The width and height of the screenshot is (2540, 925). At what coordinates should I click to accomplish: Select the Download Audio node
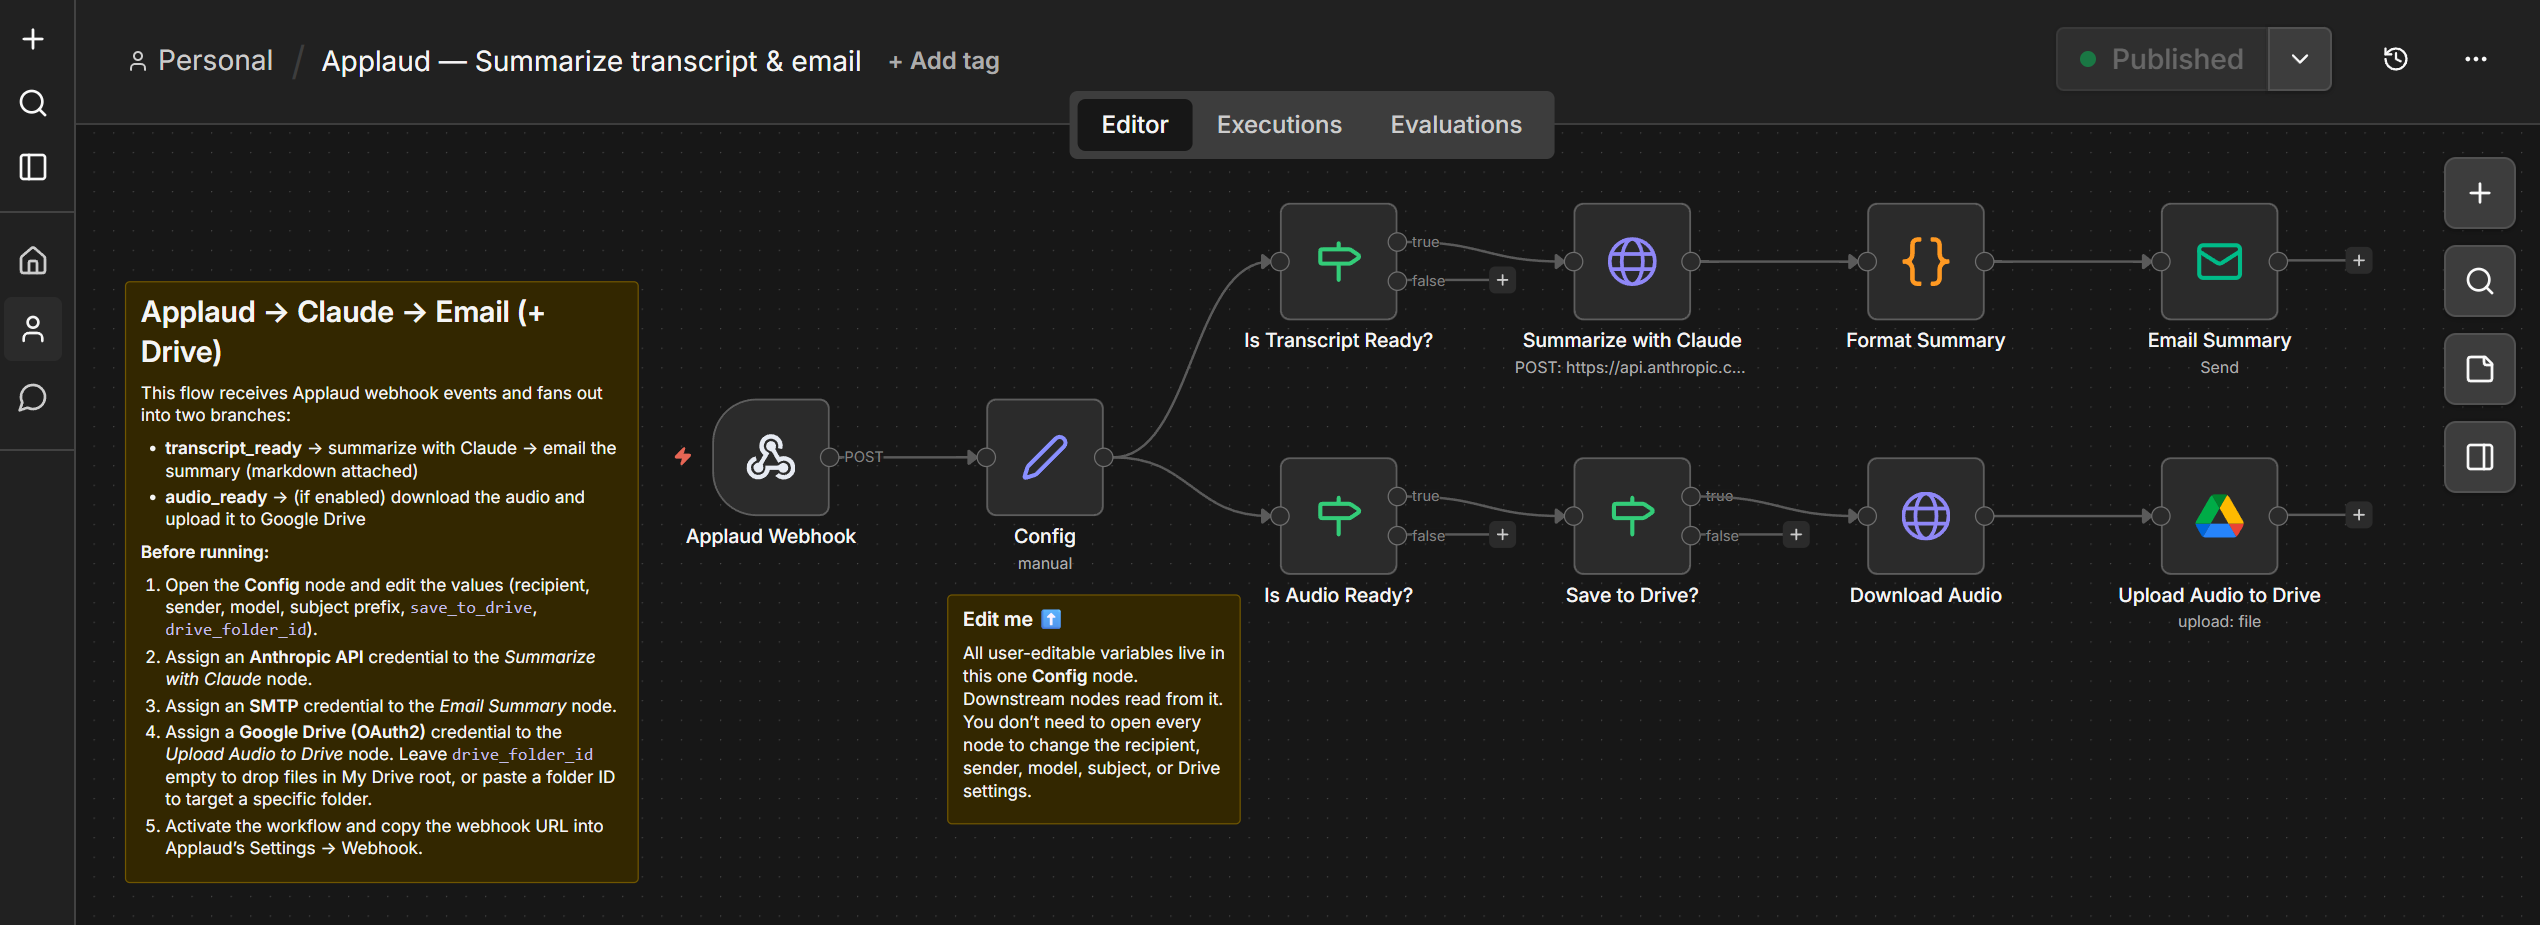tap(1926, 516)
